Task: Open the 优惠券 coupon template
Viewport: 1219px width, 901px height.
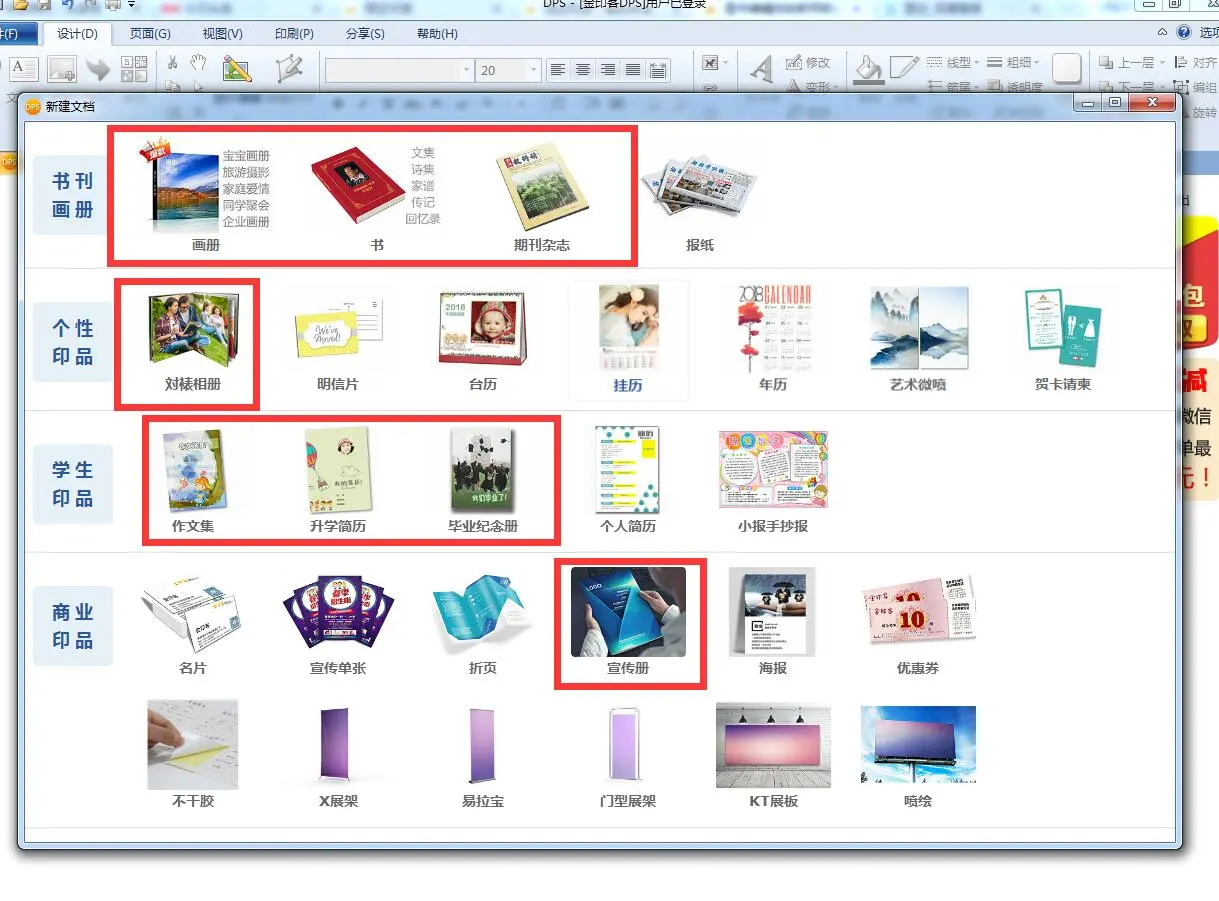Action: (x=918, y=624)
